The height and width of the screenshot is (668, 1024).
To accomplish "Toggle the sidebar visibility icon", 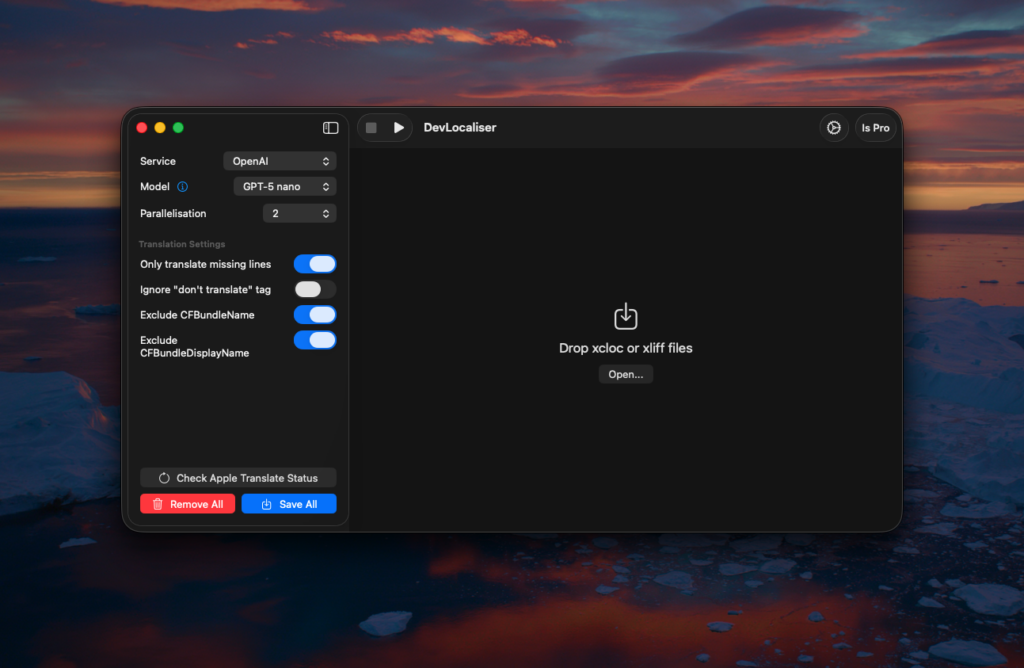I will coord(330,128).
